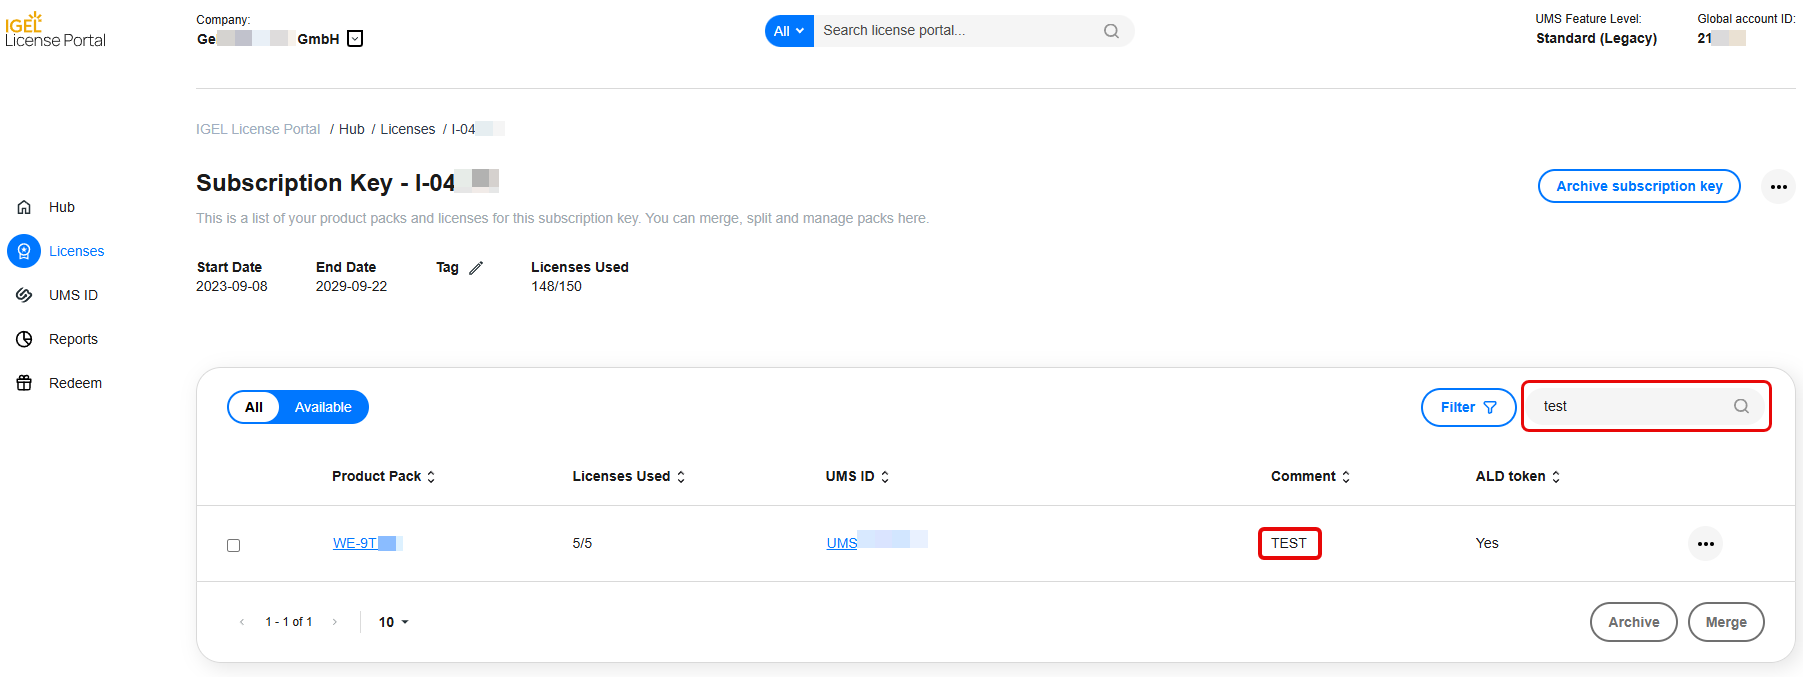Open row more options for WE-9T

pos(1705,544)
